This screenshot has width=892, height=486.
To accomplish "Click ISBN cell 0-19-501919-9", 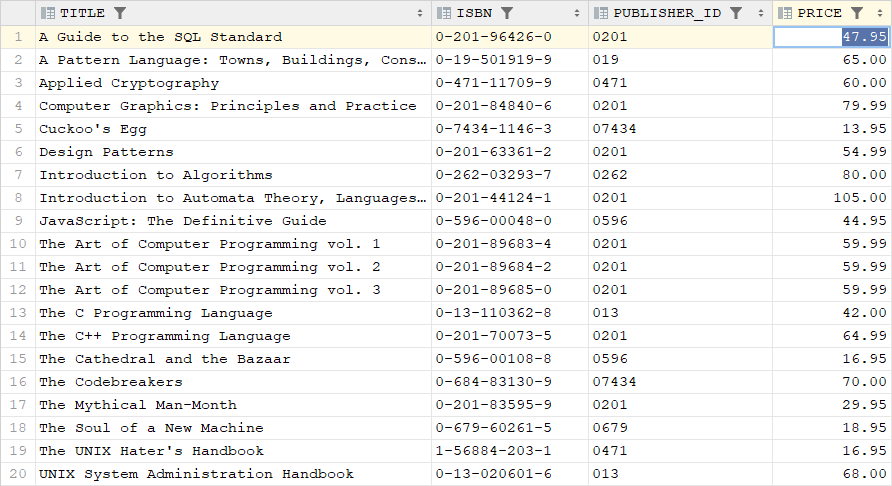I will click(510, 60).
